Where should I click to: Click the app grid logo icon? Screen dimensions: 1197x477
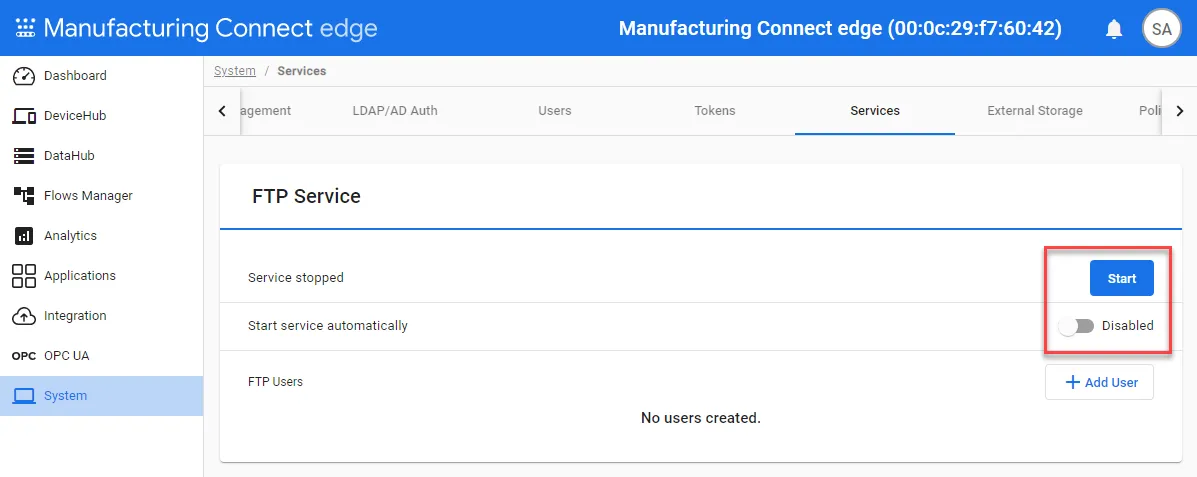point(25,28)
